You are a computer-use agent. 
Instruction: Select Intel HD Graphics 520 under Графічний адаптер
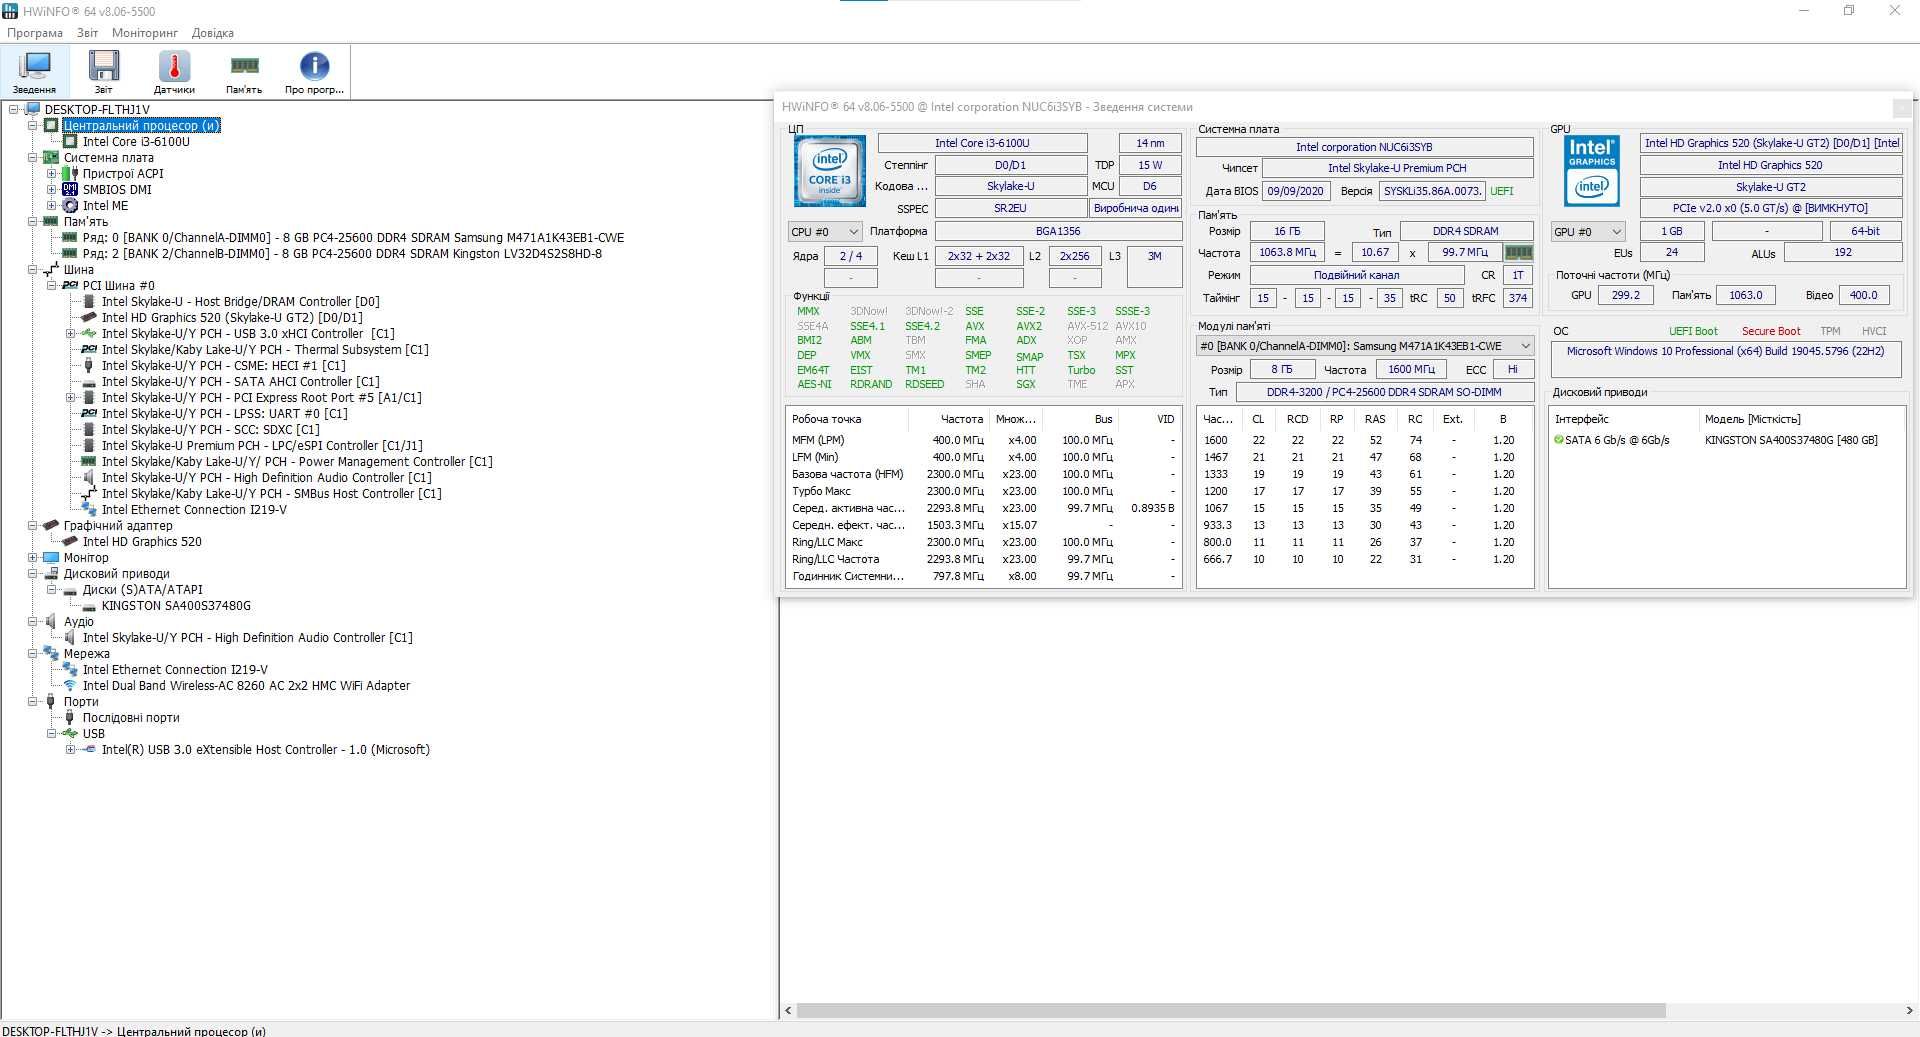[x=142, y=541]
